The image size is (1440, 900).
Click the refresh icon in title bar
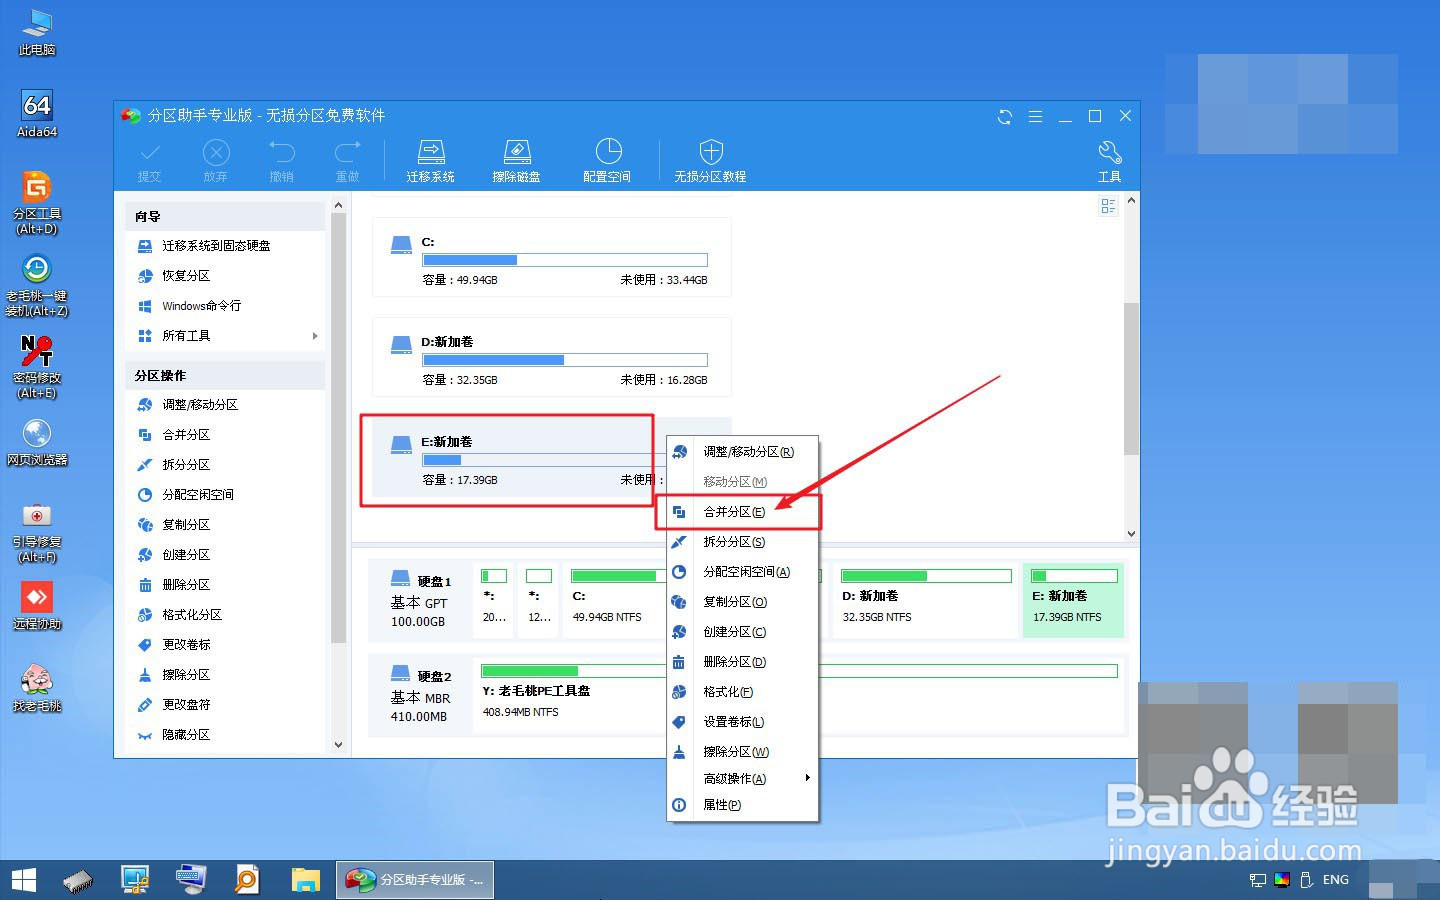(x=1004, y=117)
